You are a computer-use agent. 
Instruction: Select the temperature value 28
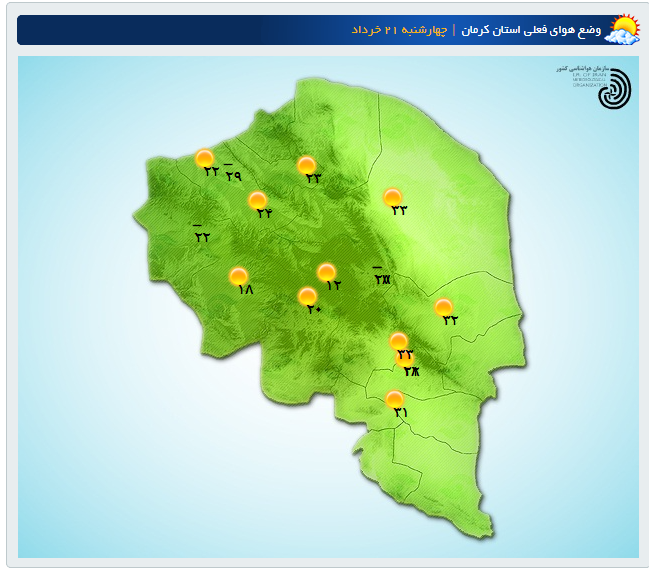point(411,372)
